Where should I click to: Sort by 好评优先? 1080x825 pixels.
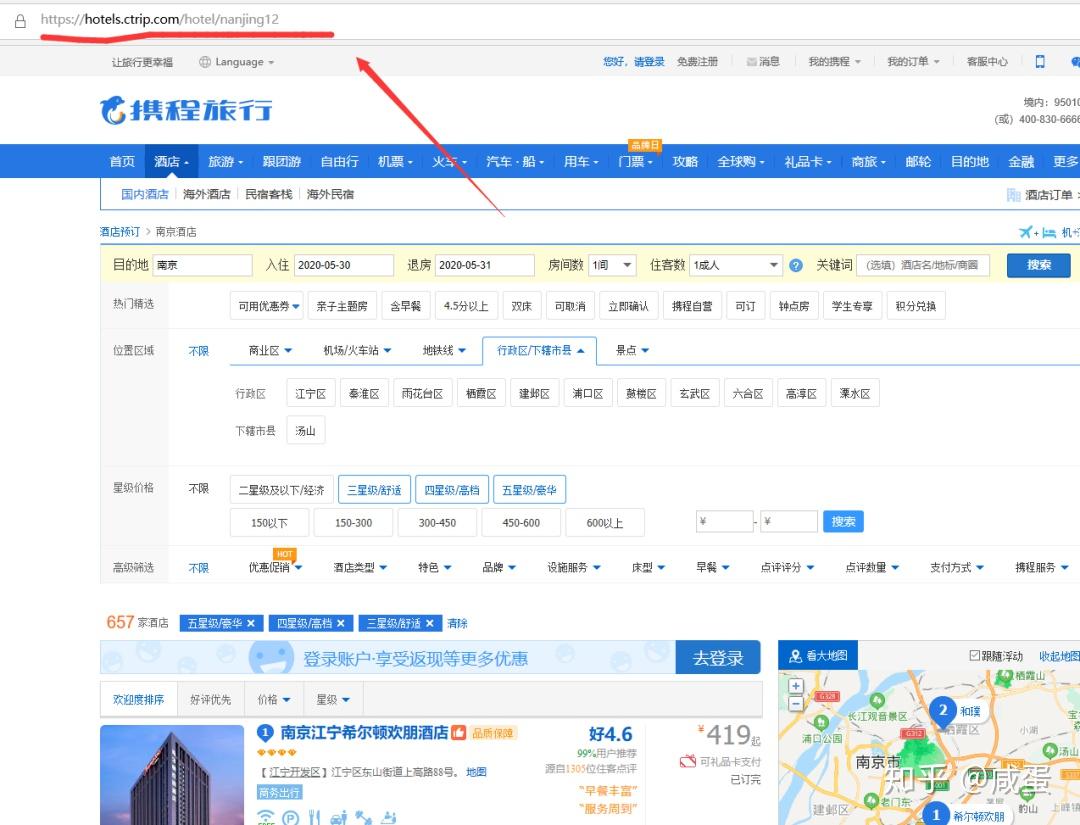(210, 700)
